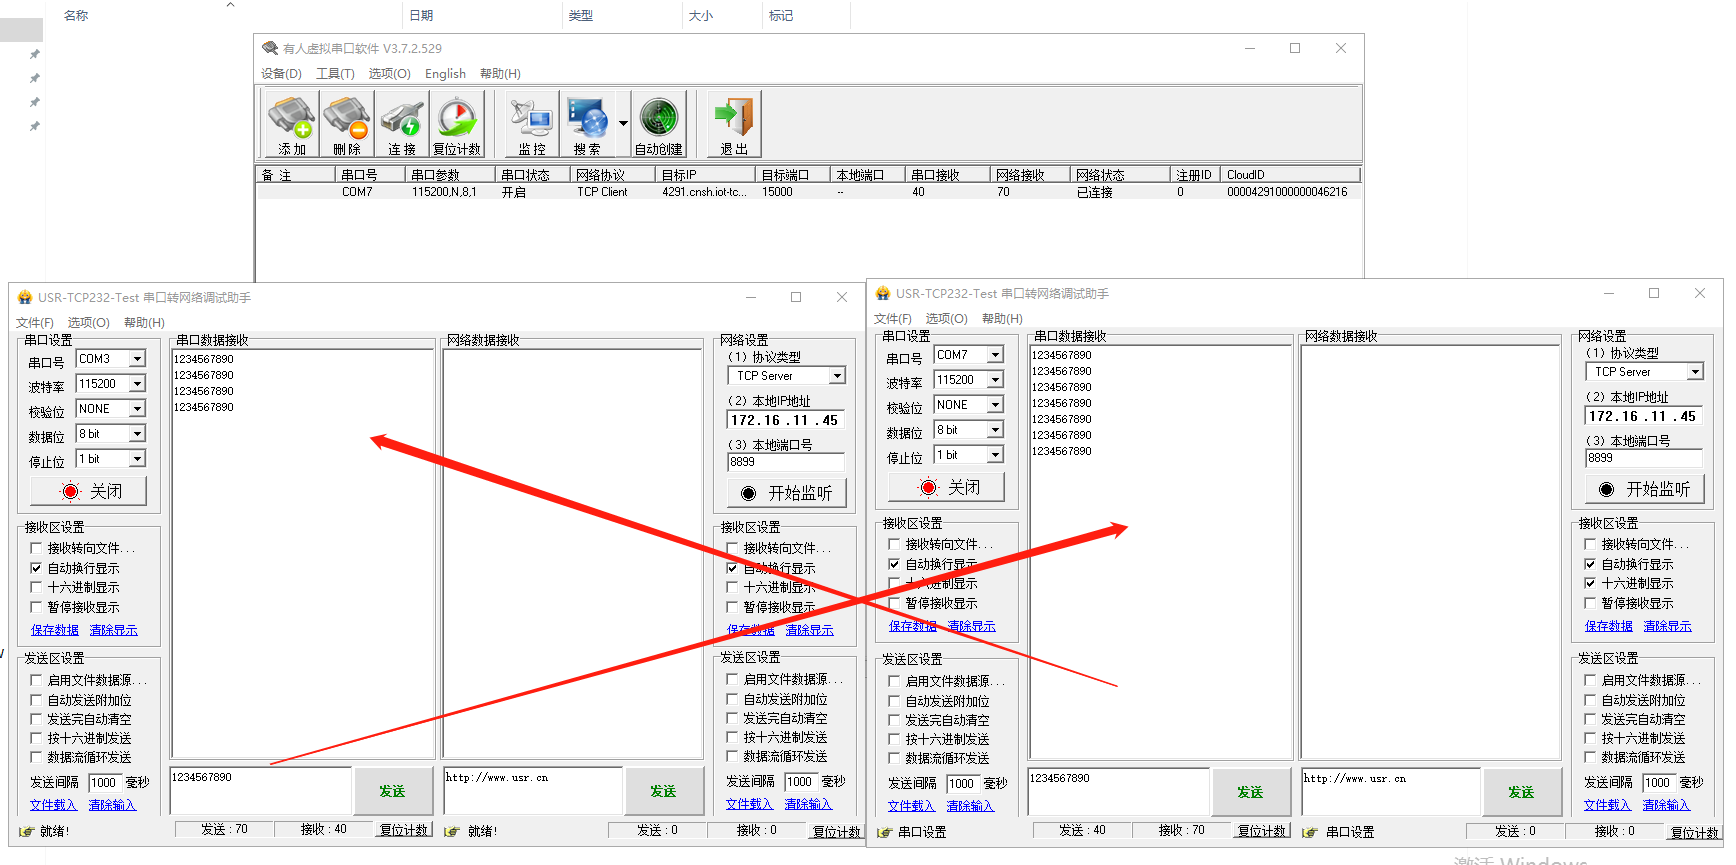The width and height of the screenshot is (1736, 865).
Task: Select the COM7 row in virtual serial list
Action: 358,192
